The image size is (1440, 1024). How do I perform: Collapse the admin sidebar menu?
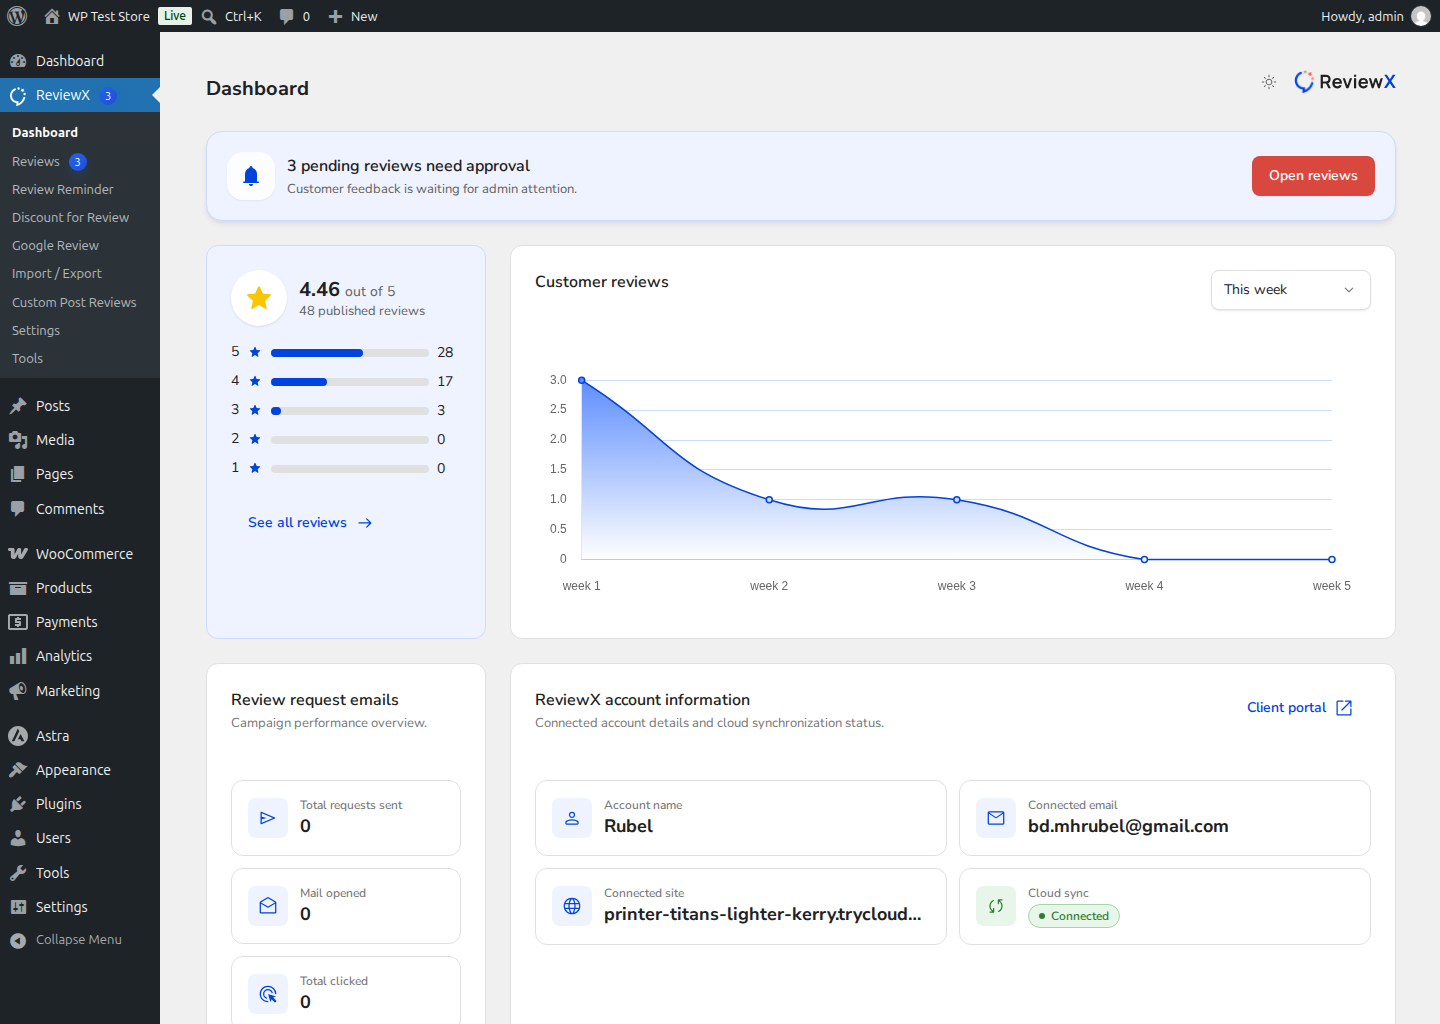click(x=80, y=939)
